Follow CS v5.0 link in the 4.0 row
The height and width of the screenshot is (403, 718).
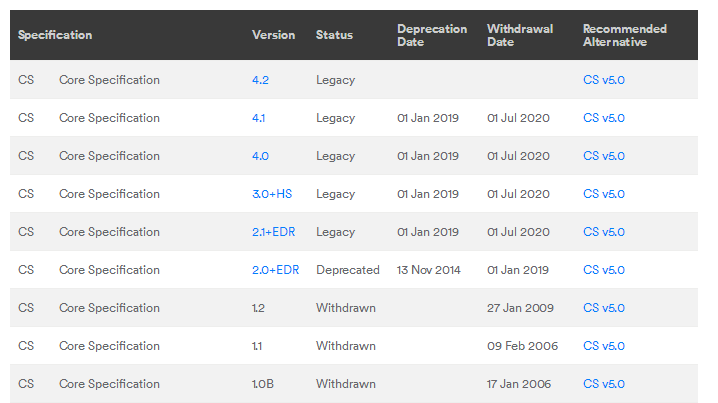[603, 156]
